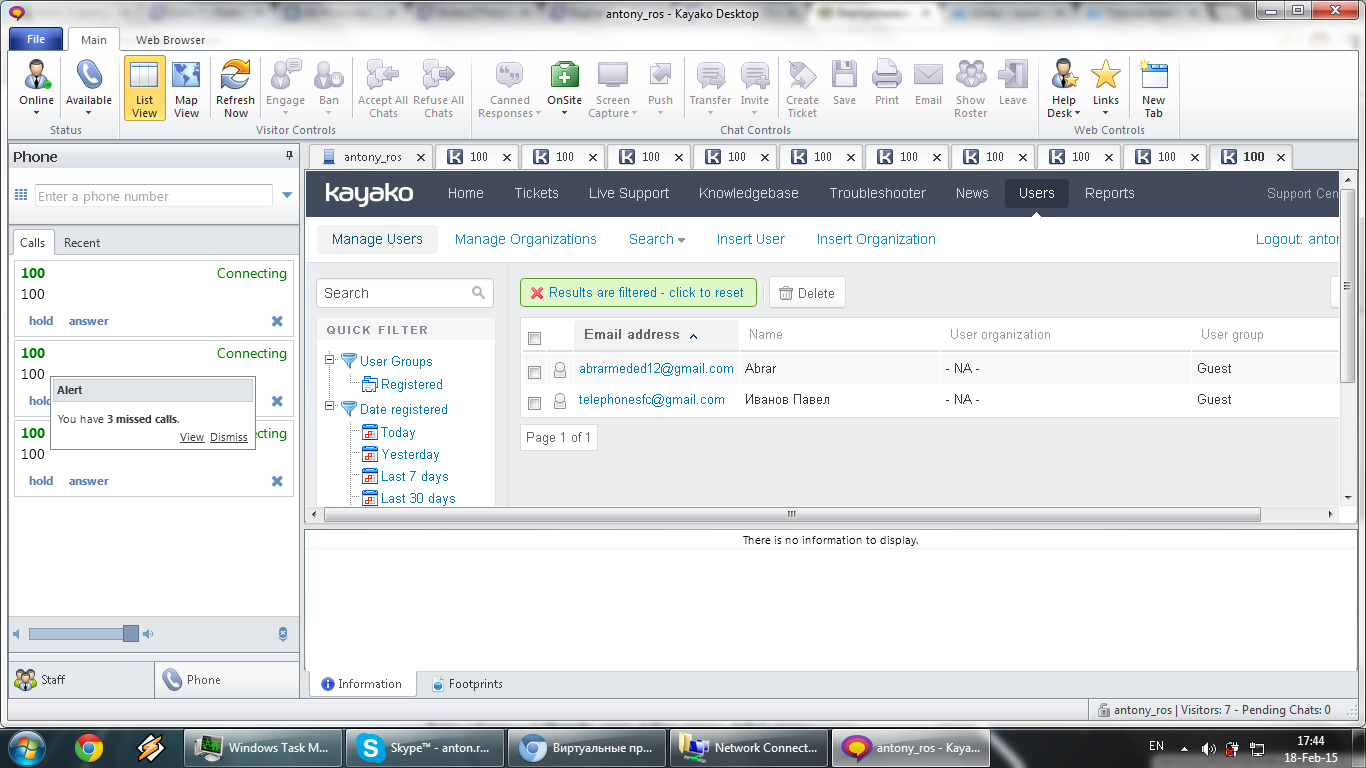Open the phone dial pad grid icon

(x=21, y=196)
